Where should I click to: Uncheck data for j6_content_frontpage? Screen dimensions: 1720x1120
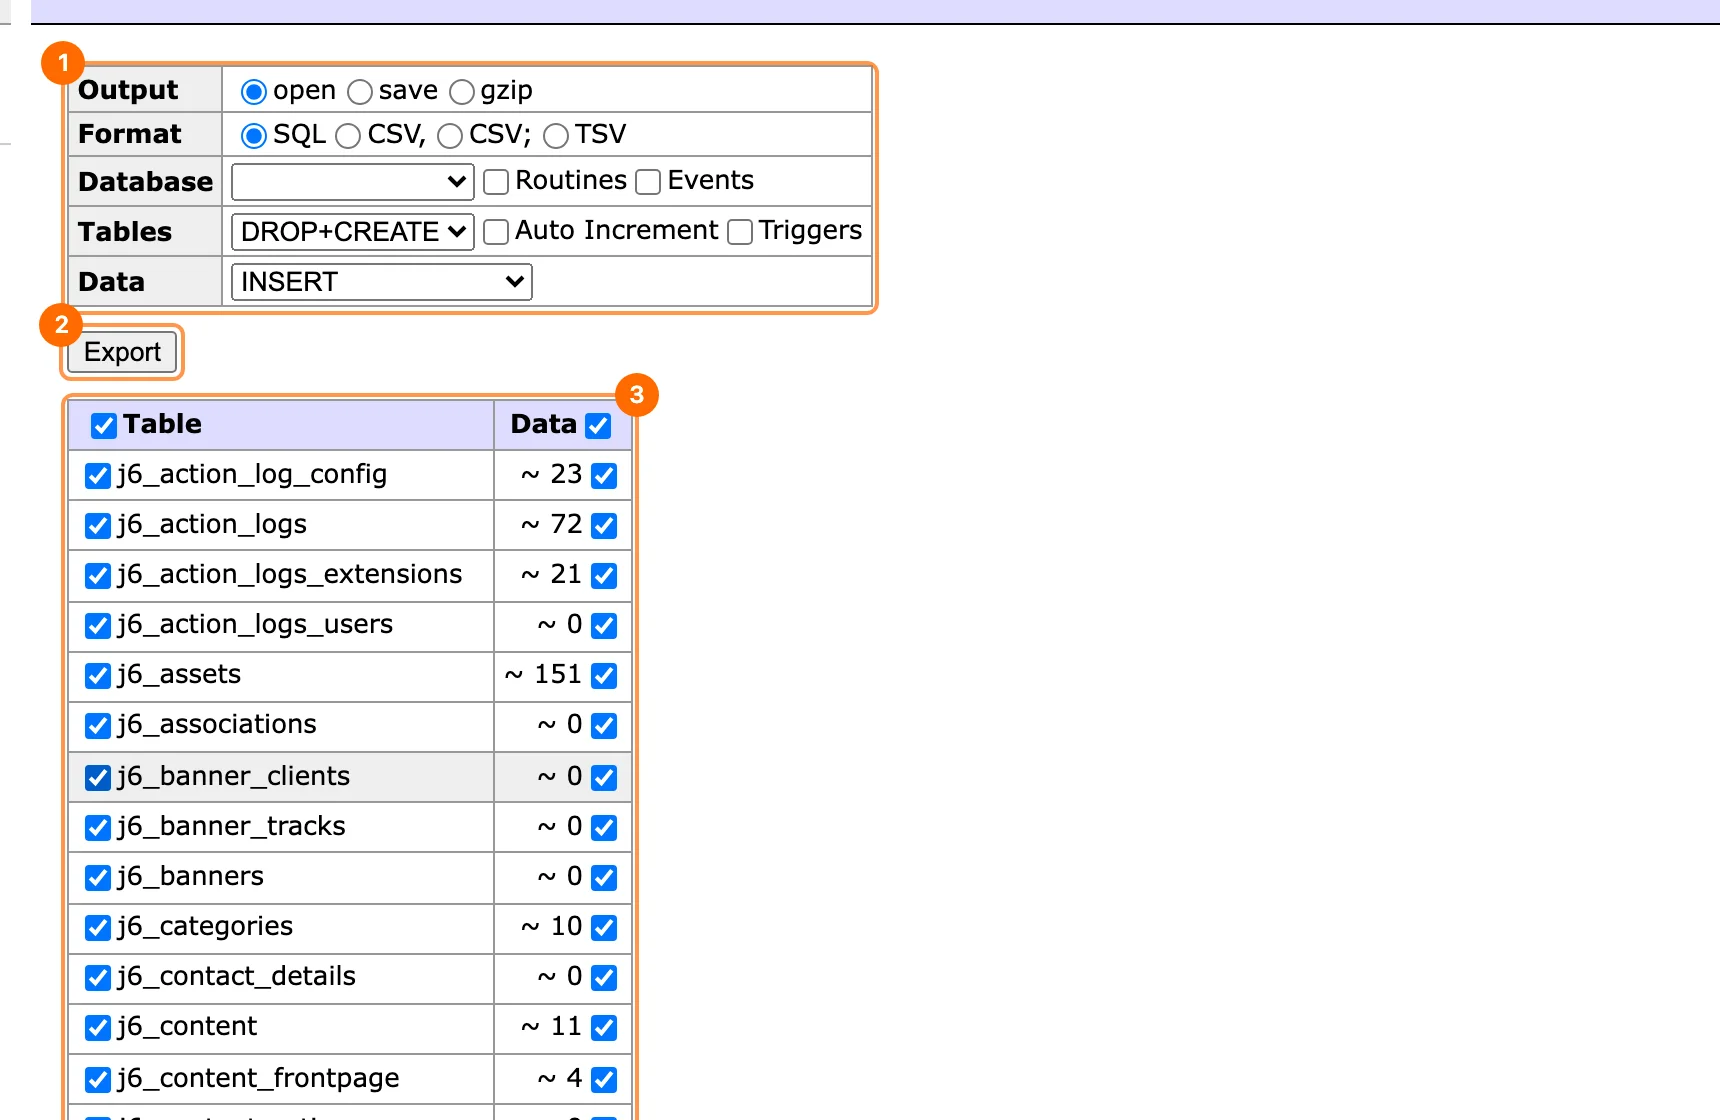click(604, 1080)
